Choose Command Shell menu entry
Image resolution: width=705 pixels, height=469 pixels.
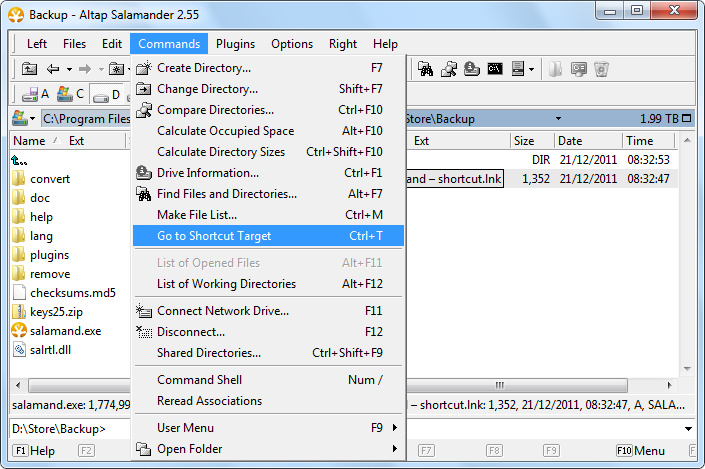[x=268, y=380]
